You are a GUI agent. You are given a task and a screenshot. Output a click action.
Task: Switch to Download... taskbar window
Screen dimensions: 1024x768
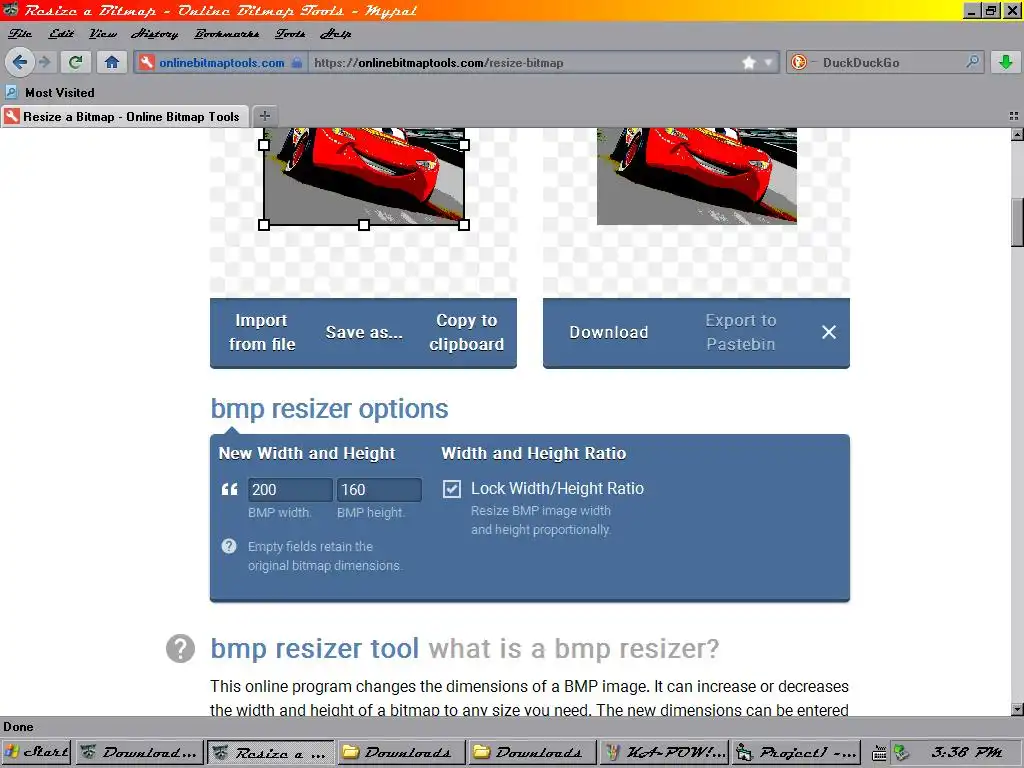coord(138,752)
